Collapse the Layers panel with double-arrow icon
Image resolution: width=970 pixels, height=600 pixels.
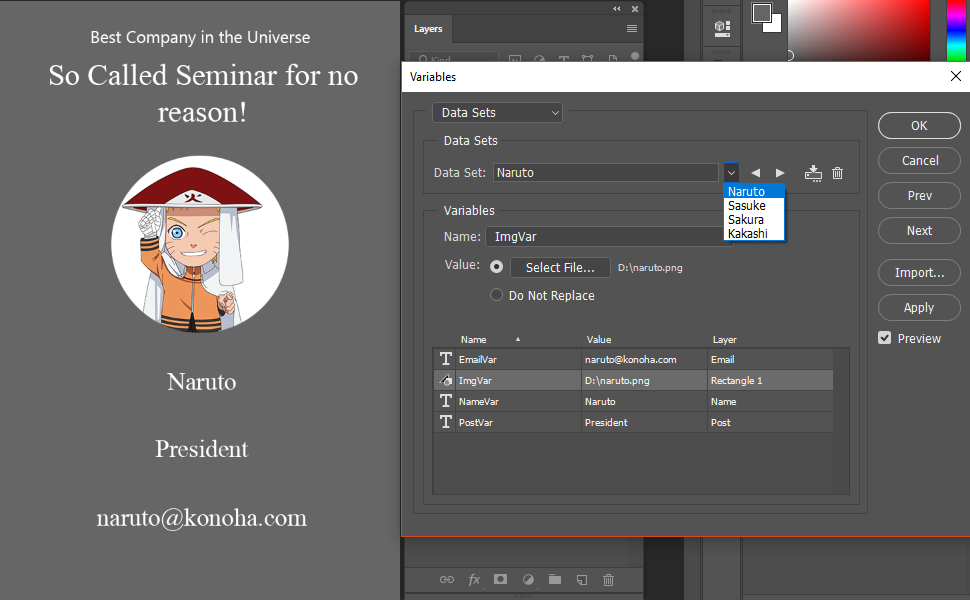617,9
